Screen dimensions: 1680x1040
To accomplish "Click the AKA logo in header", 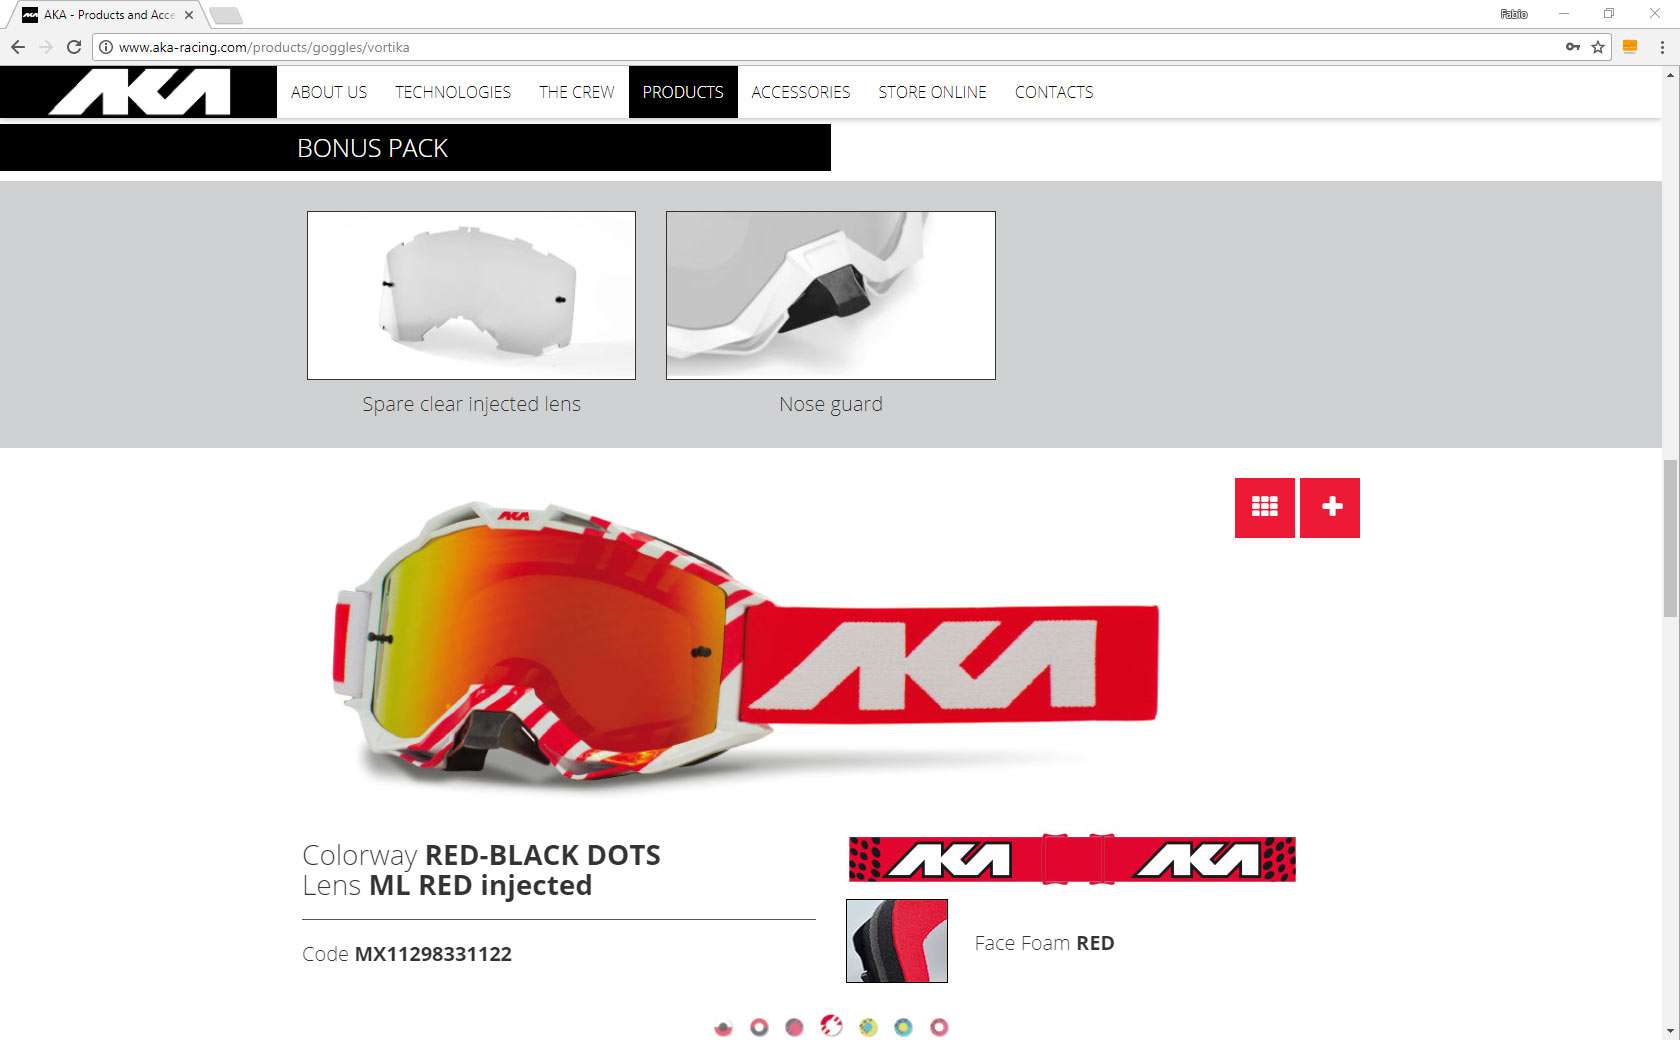I will pos(139,92).
